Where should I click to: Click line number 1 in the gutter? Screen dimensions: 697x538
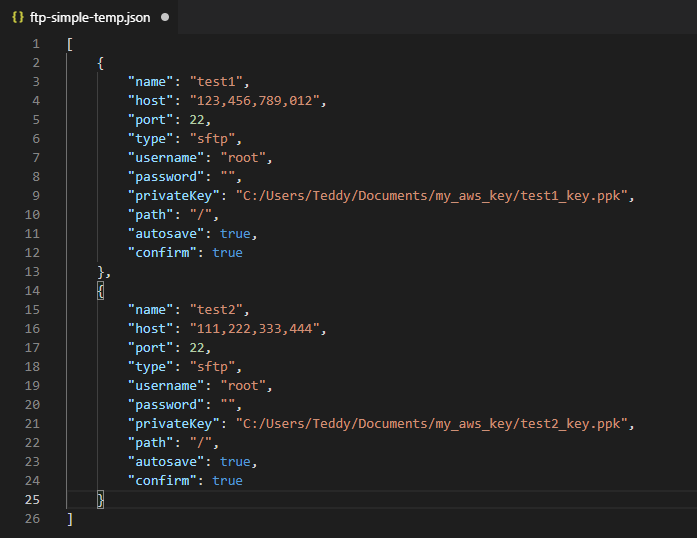point(36,44)
